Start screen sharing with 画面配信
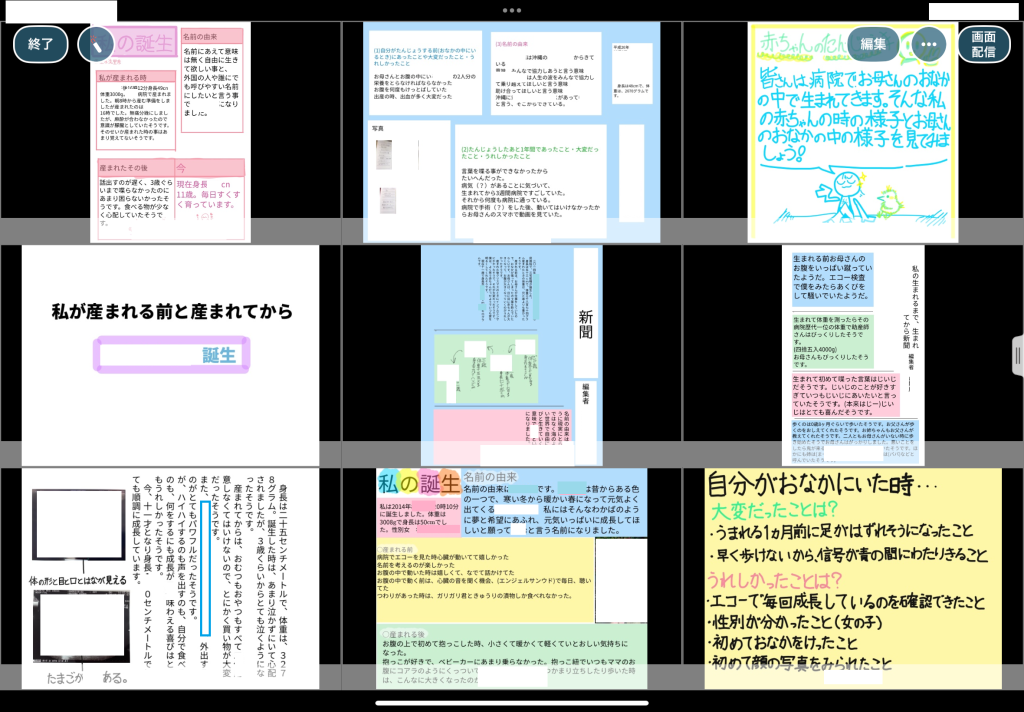The image size is (1024, 712). coord(983,44)
